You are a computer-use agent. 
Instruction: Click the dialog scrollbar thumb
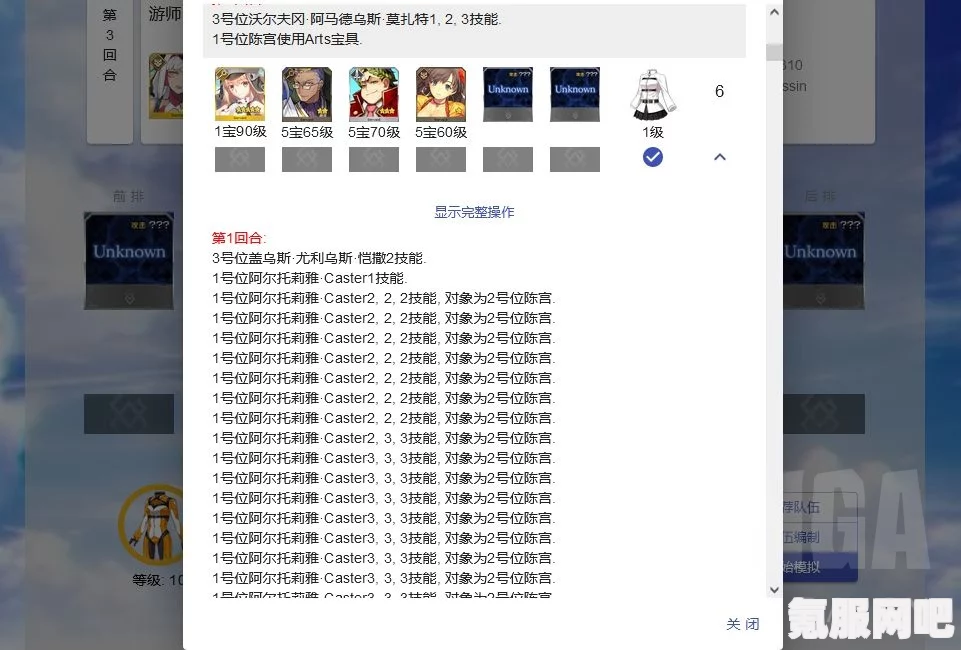(774, 52)
